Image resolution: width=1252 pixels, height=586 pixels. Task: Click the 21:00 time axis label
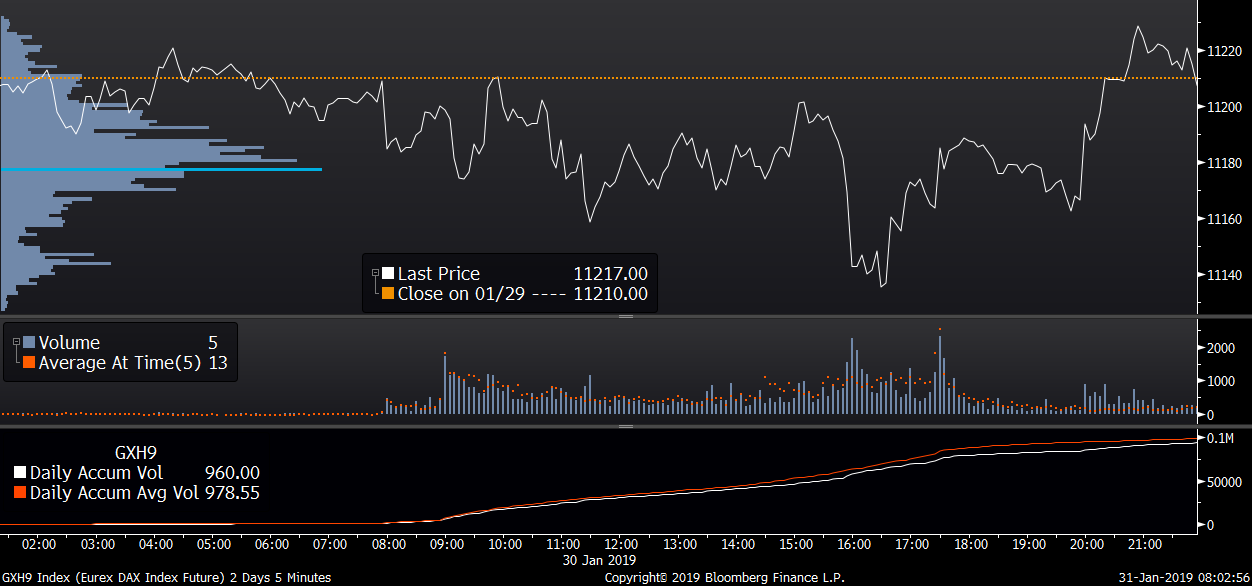(x=1145, y=544)
